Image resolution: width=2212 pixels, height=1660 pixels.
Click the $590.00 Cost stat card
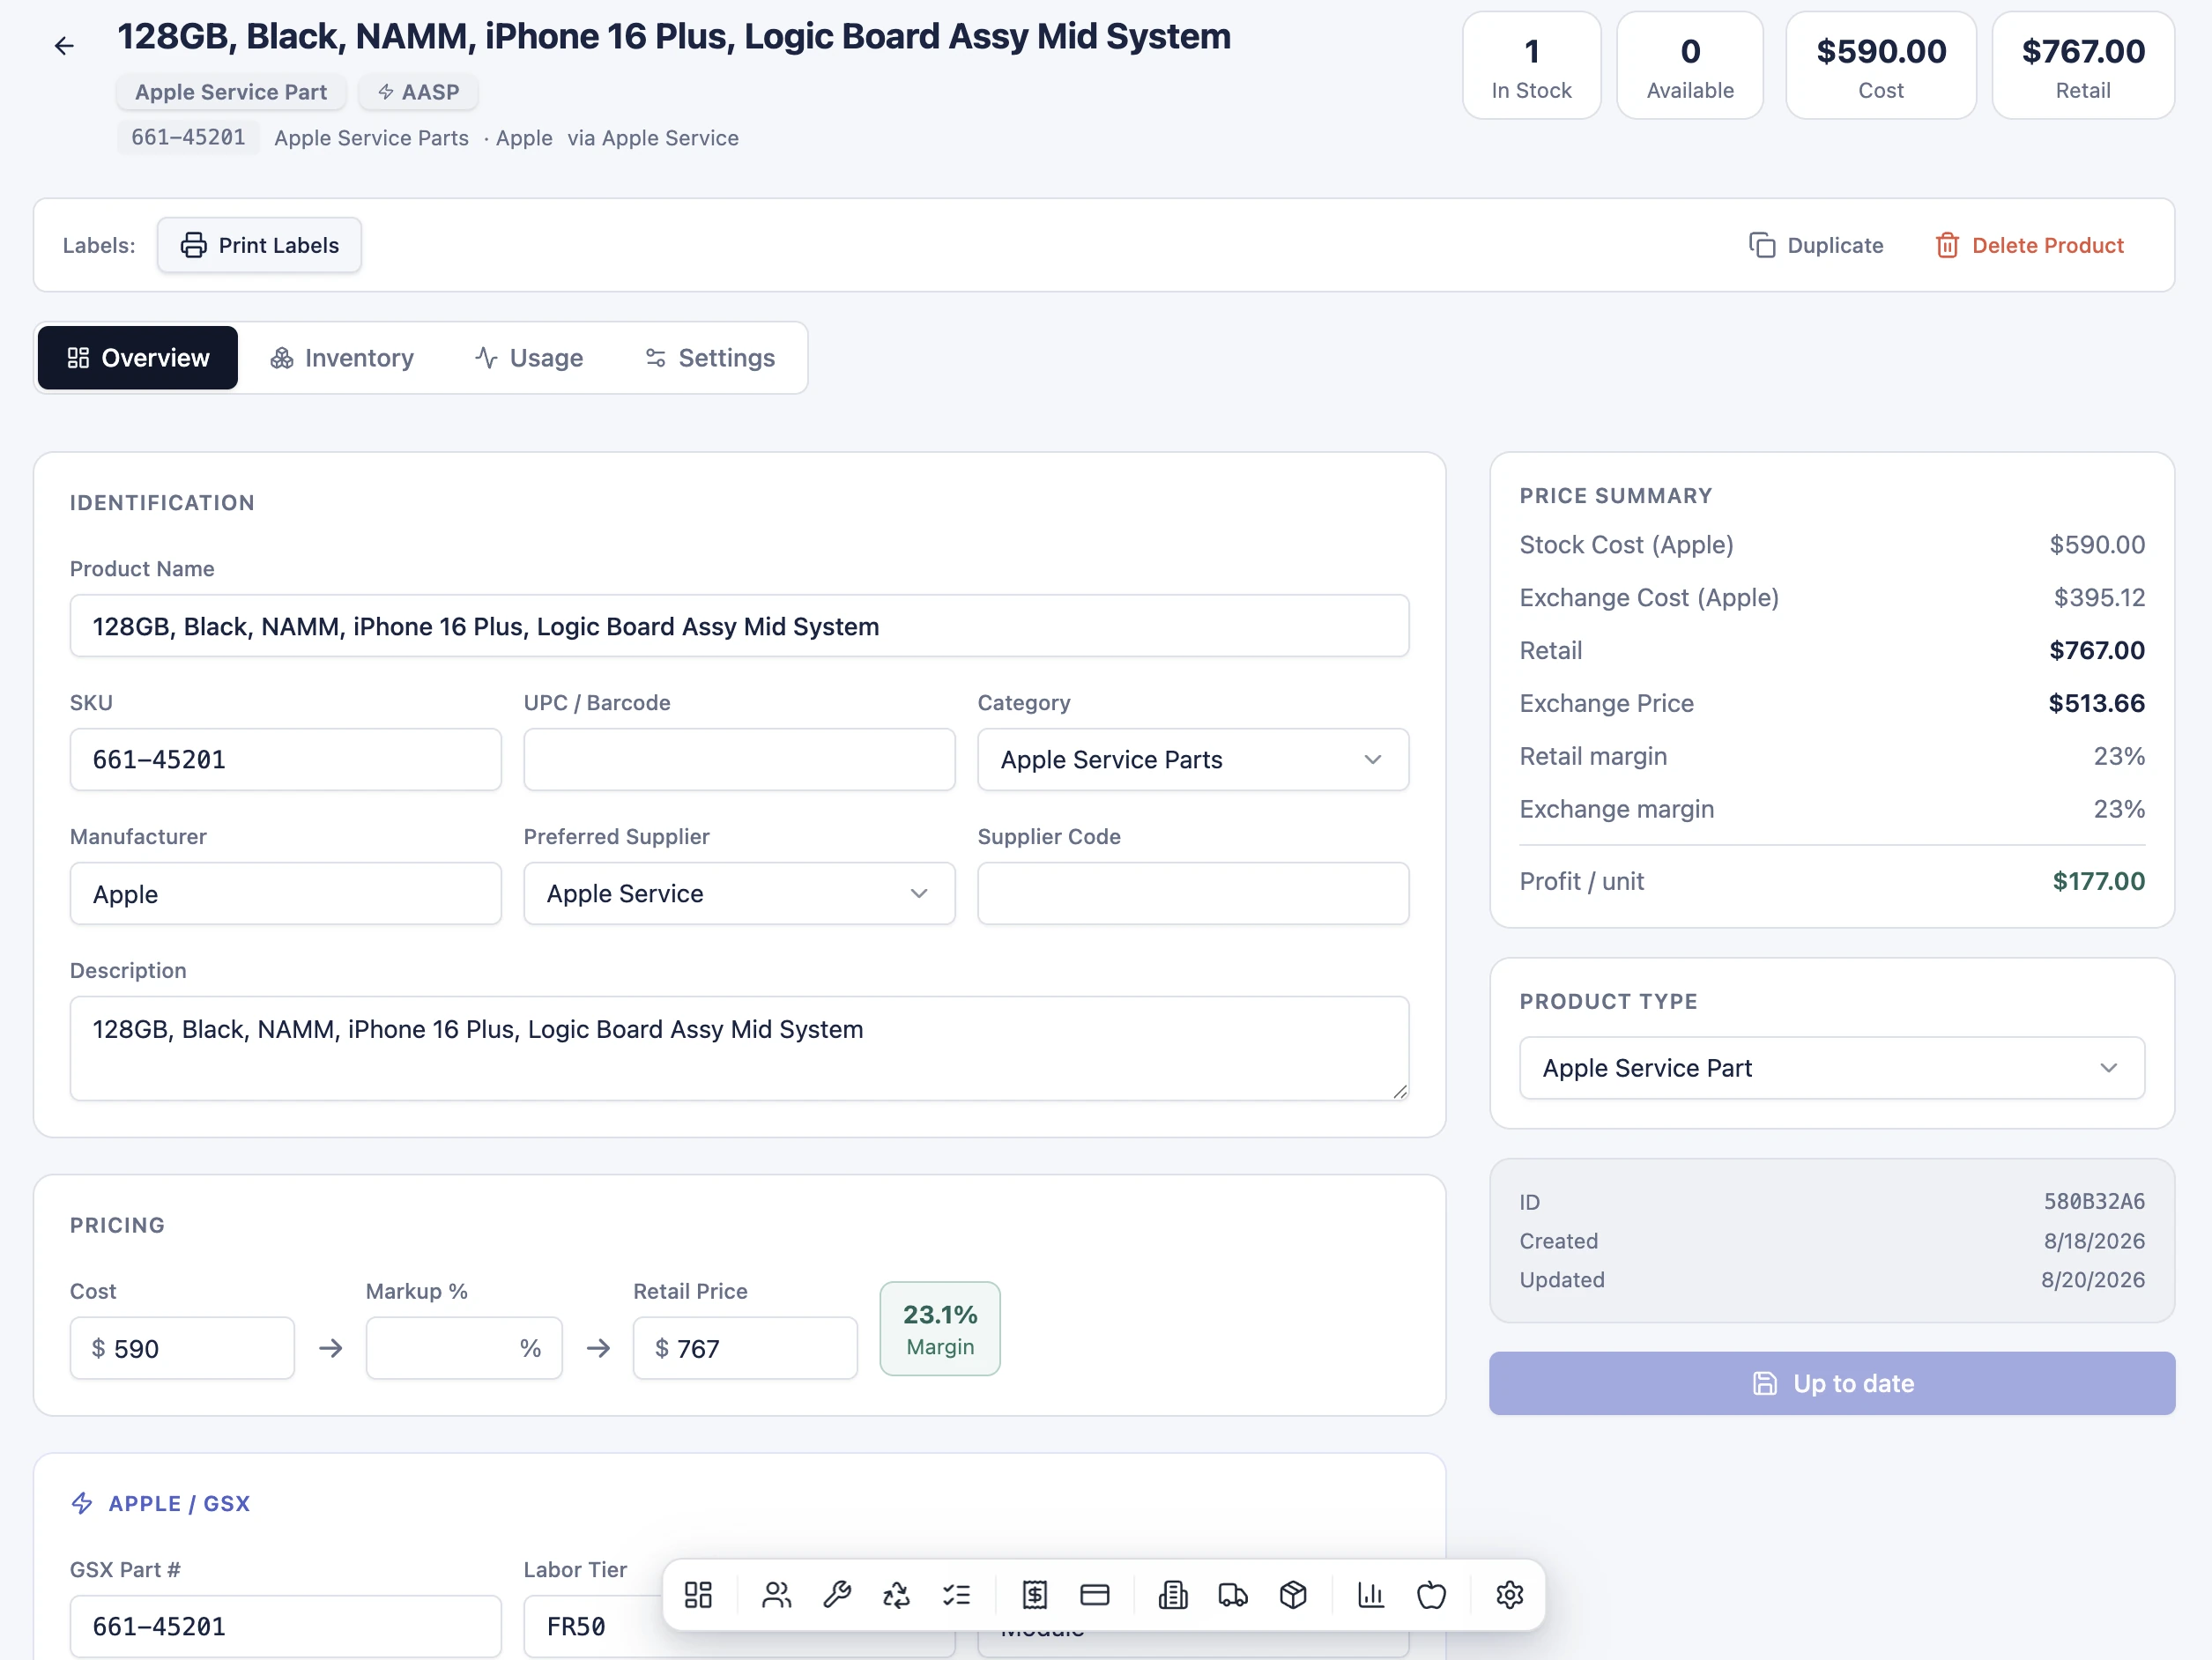tap(1881, 65)
